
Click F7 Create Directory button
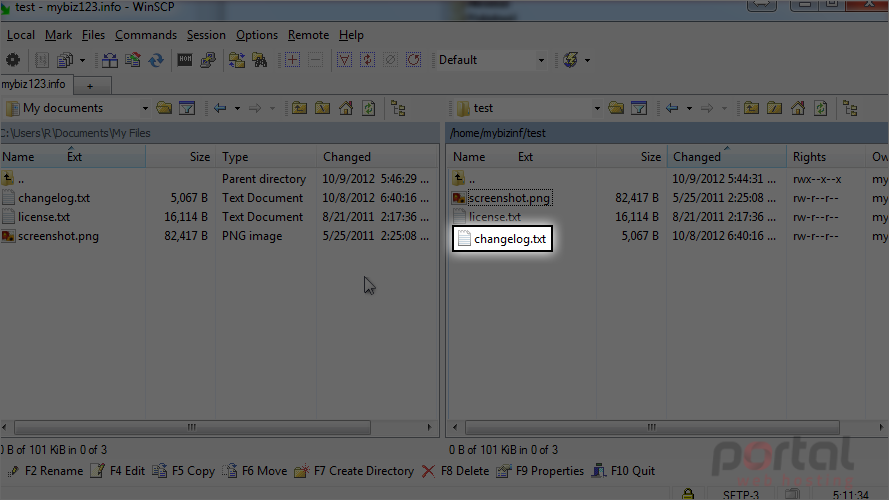354,471
